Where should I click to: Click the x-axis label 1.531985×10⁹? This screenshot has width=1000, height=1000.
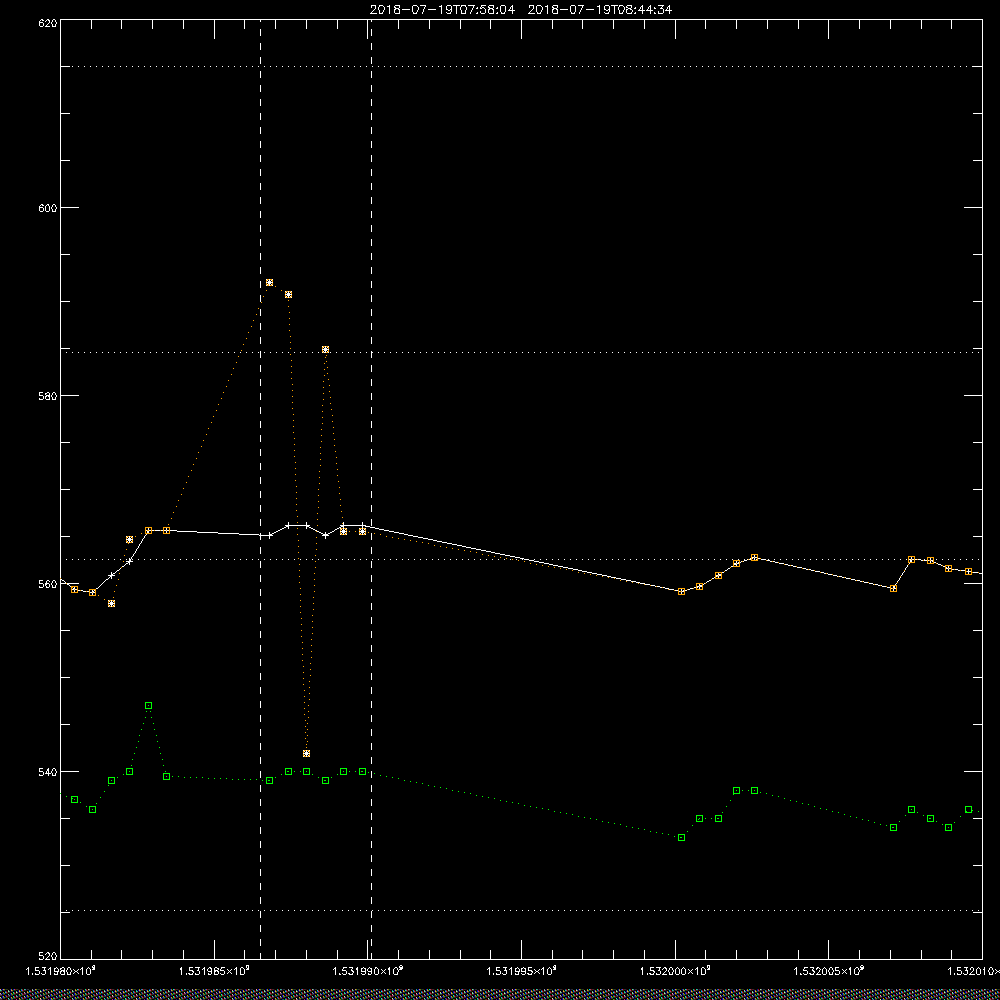[x=214, y=971]
